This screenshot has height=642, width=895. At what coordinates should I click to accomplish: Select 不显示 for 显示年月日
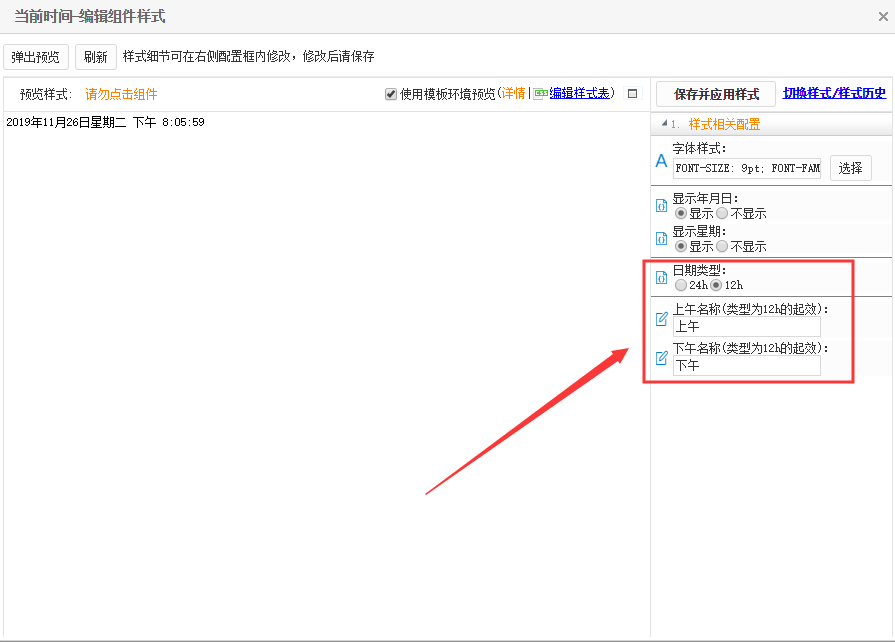pos(722,214)
